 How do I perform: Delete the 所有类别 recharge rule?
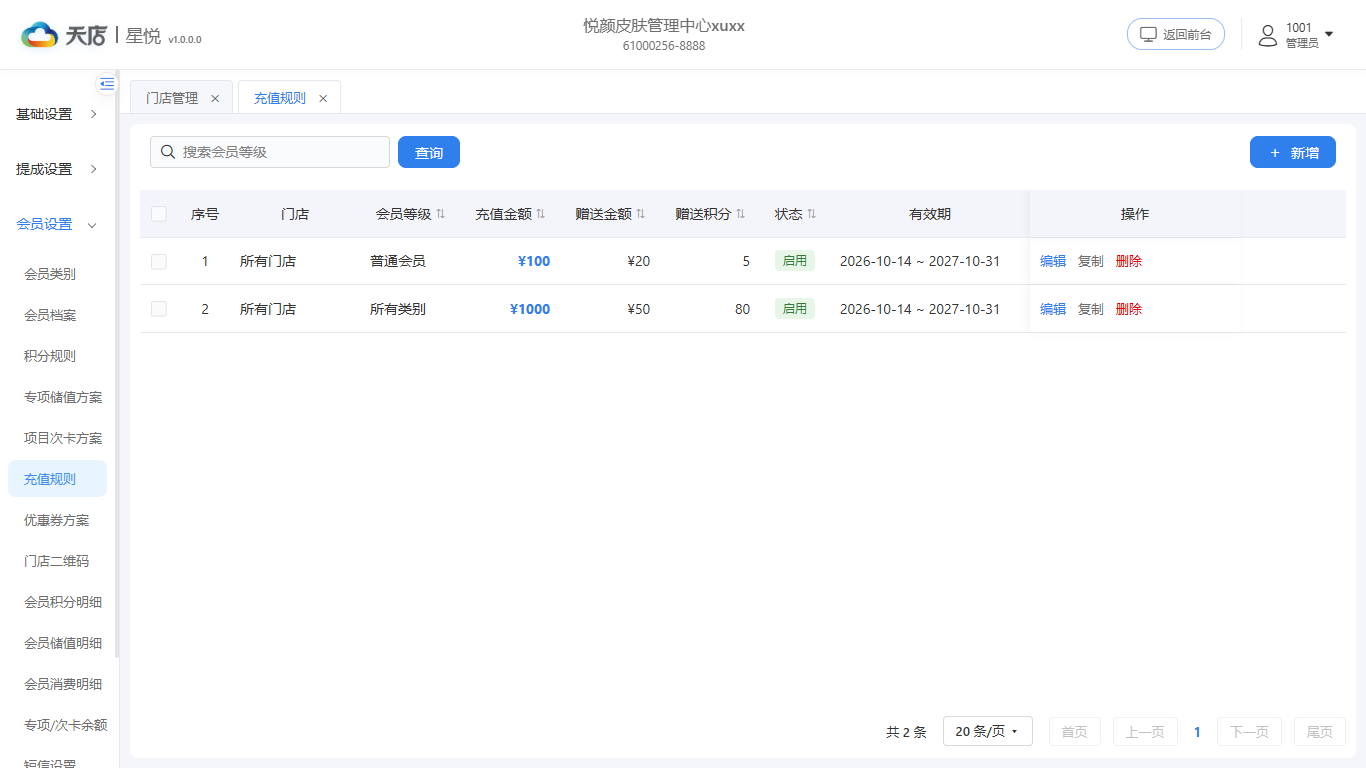(1129, 309)
